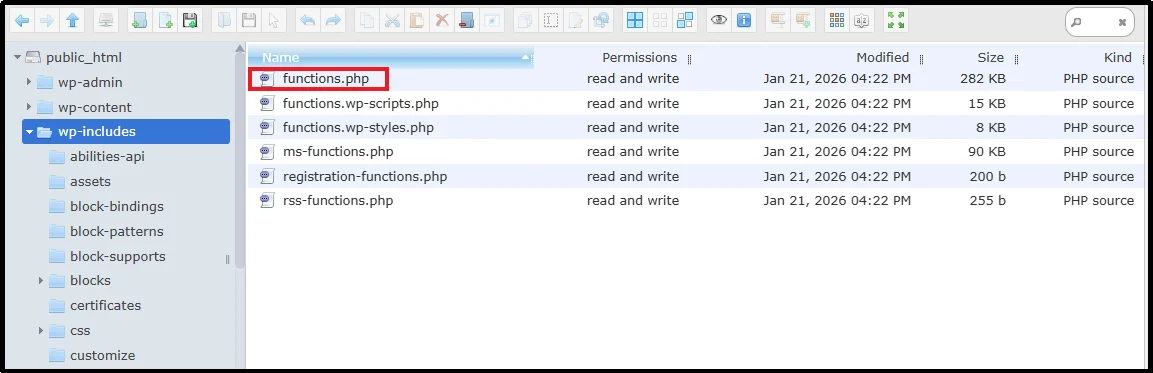Viewport: 1153px width, 373px height.
Task: Go back with the blue left arrow
Action: tap(23, 21)
